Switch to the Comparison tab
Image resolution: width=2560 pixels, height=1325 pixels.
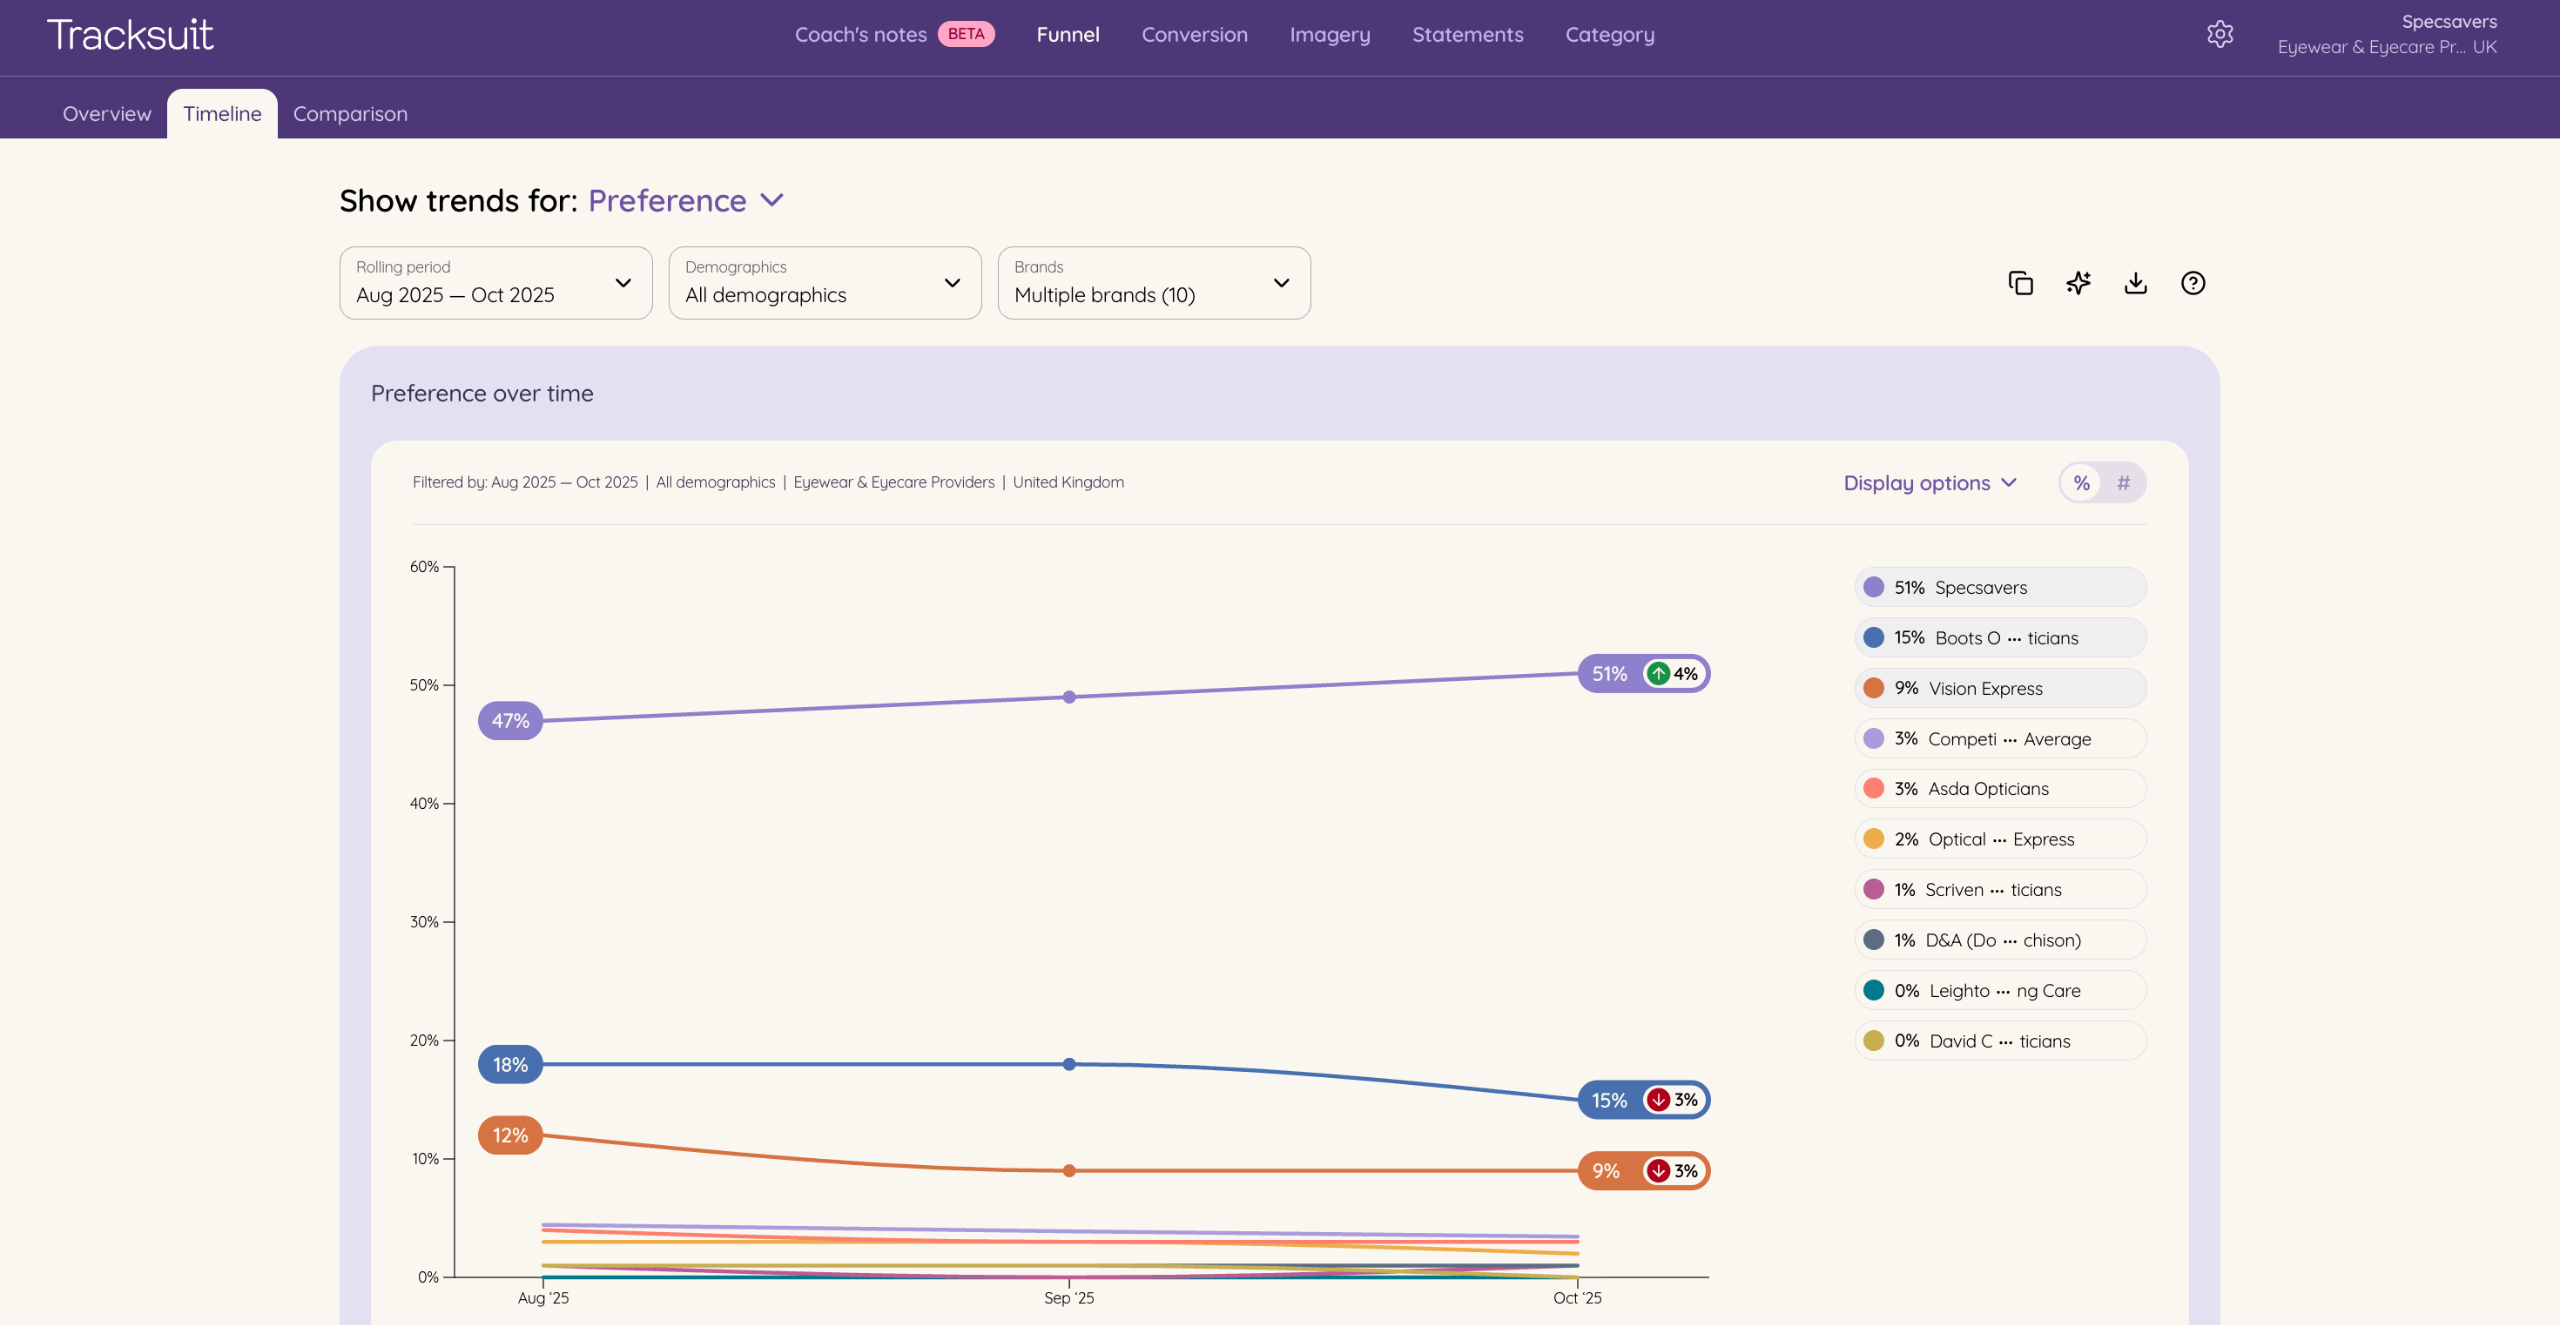350,114
